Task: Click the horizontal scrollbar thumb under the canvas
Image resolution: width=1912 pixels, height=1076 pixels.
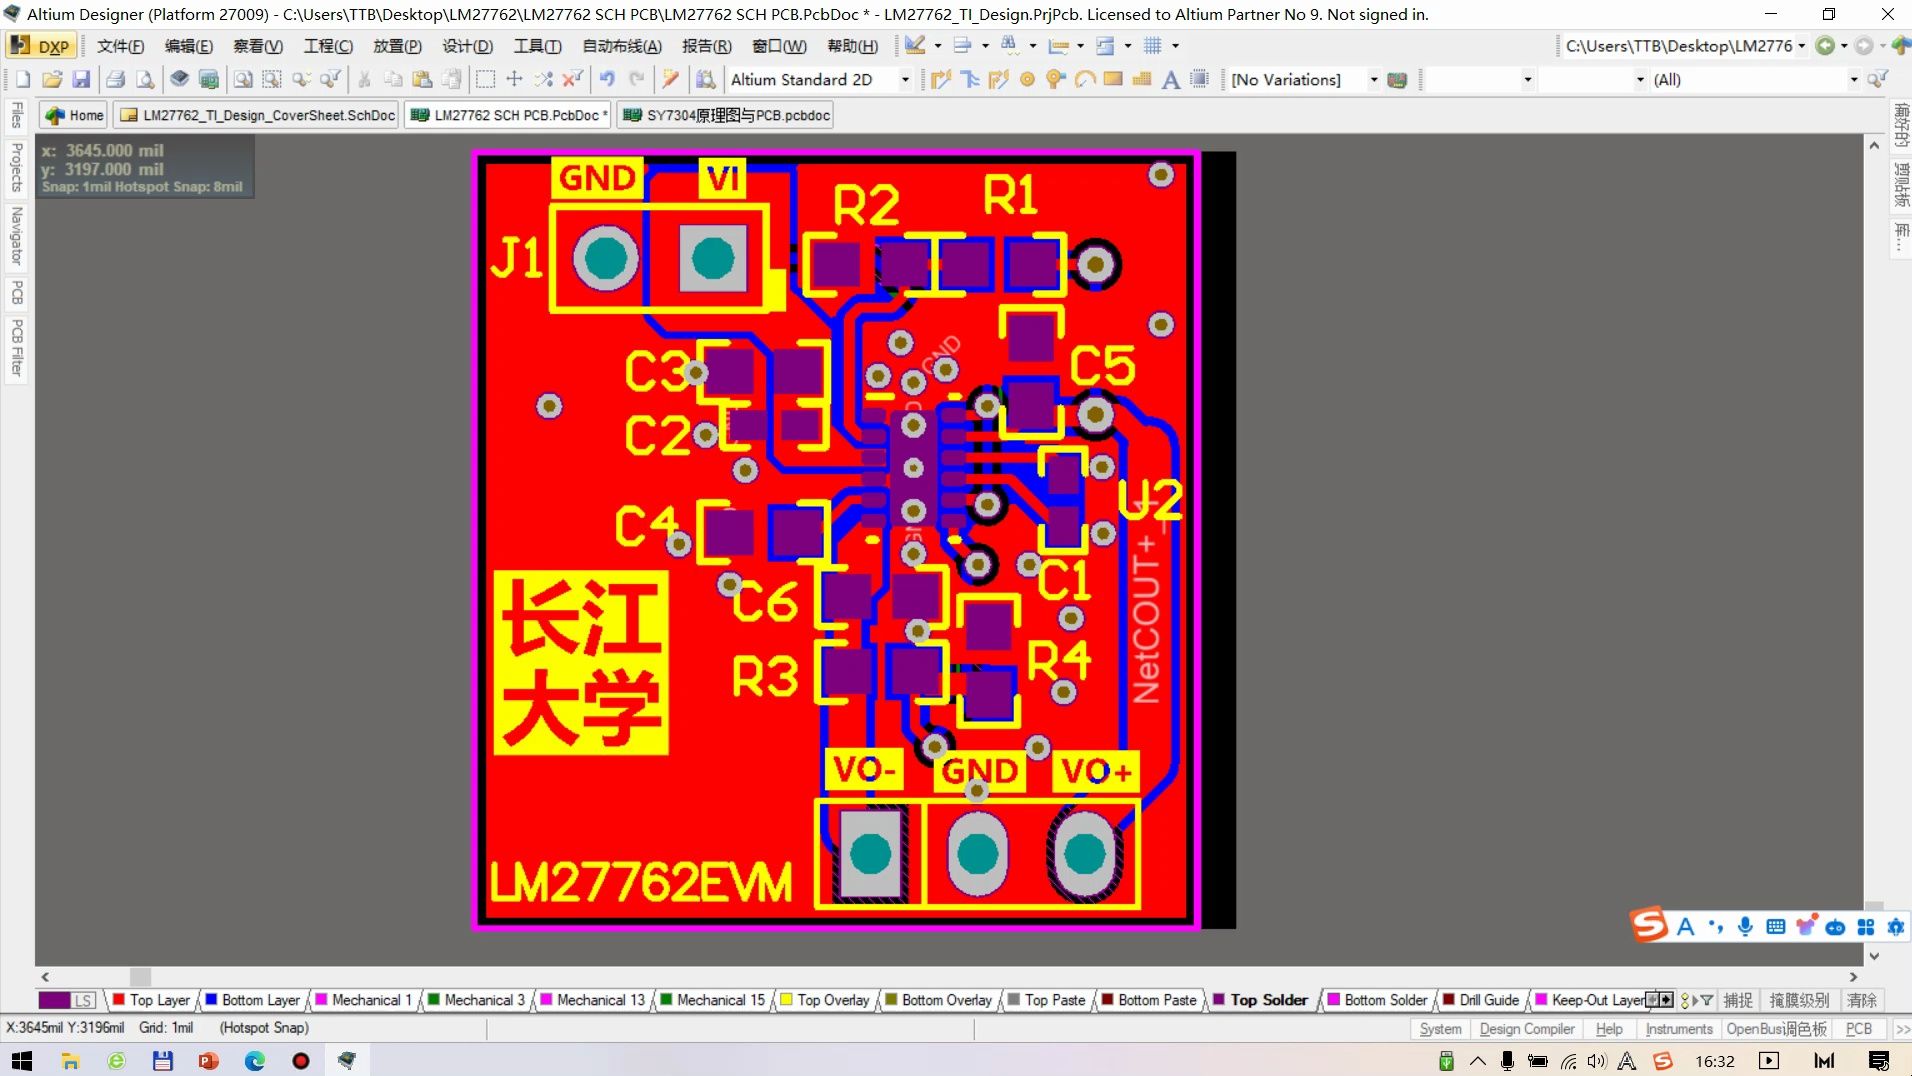Action: coord(140,977)
